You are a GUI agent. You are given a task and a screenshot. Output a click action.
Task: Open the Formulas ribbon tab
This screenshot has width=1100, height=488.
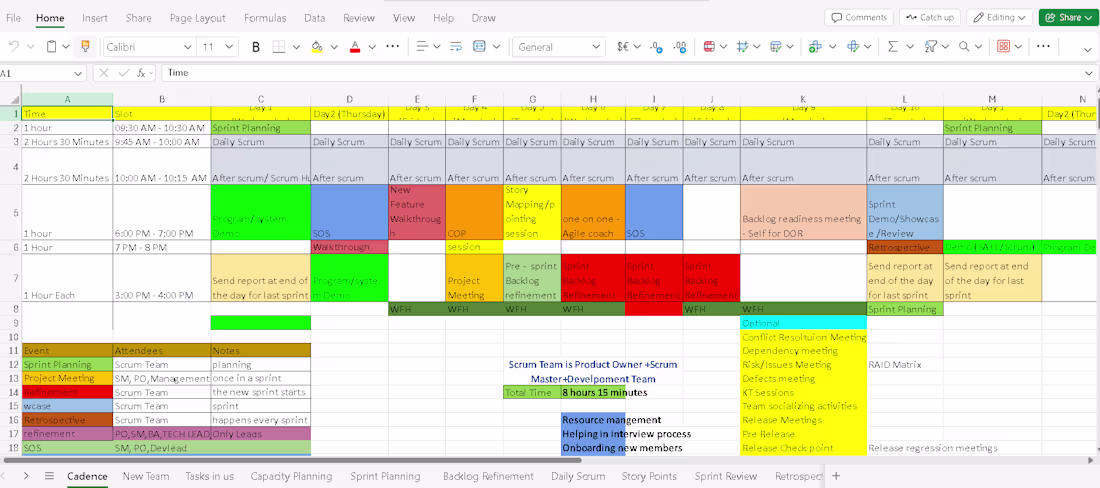(x=265, y=18)
